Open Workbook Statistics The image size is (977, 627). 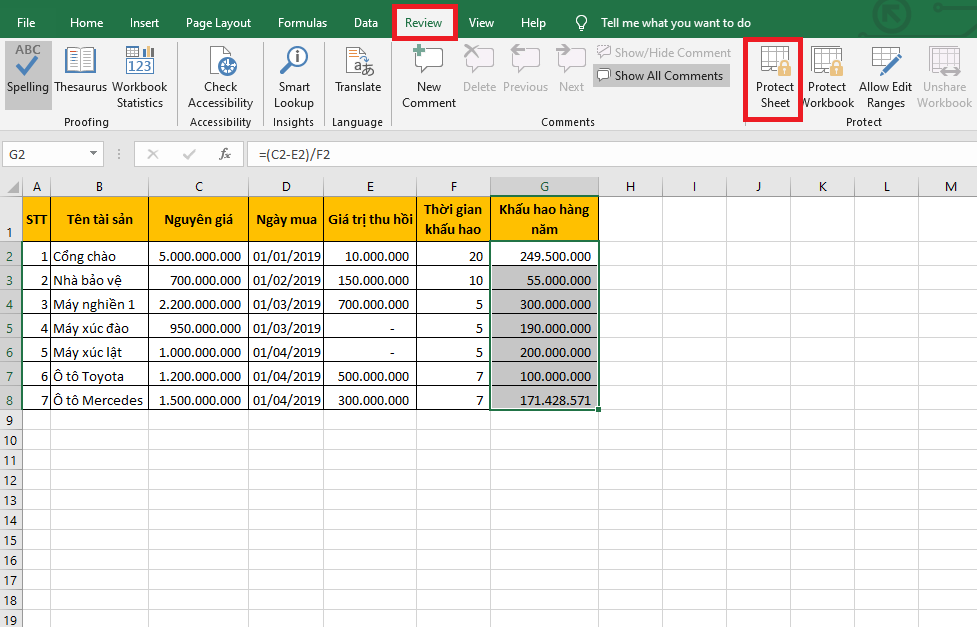(140, 70)
